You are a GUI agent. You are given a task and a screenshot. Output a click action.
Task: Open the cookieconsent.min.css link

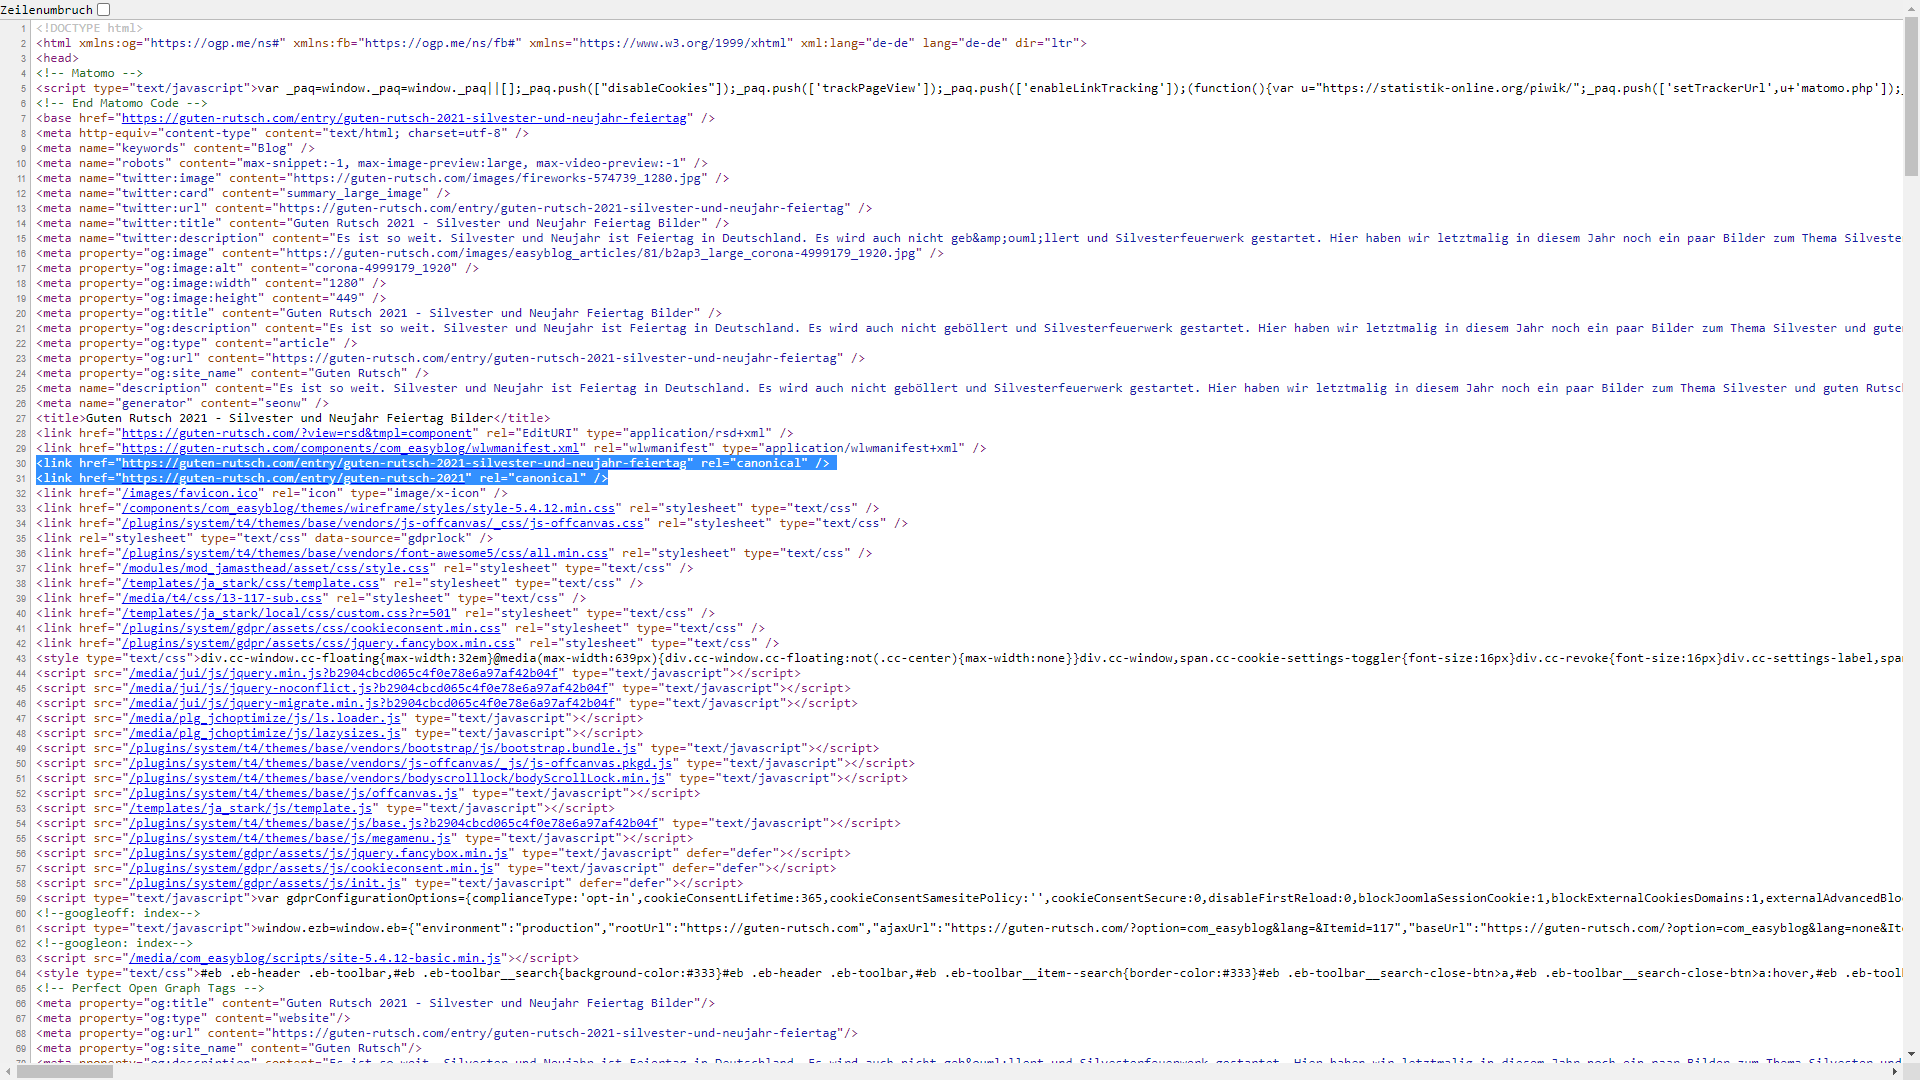(x=311, y=628)
